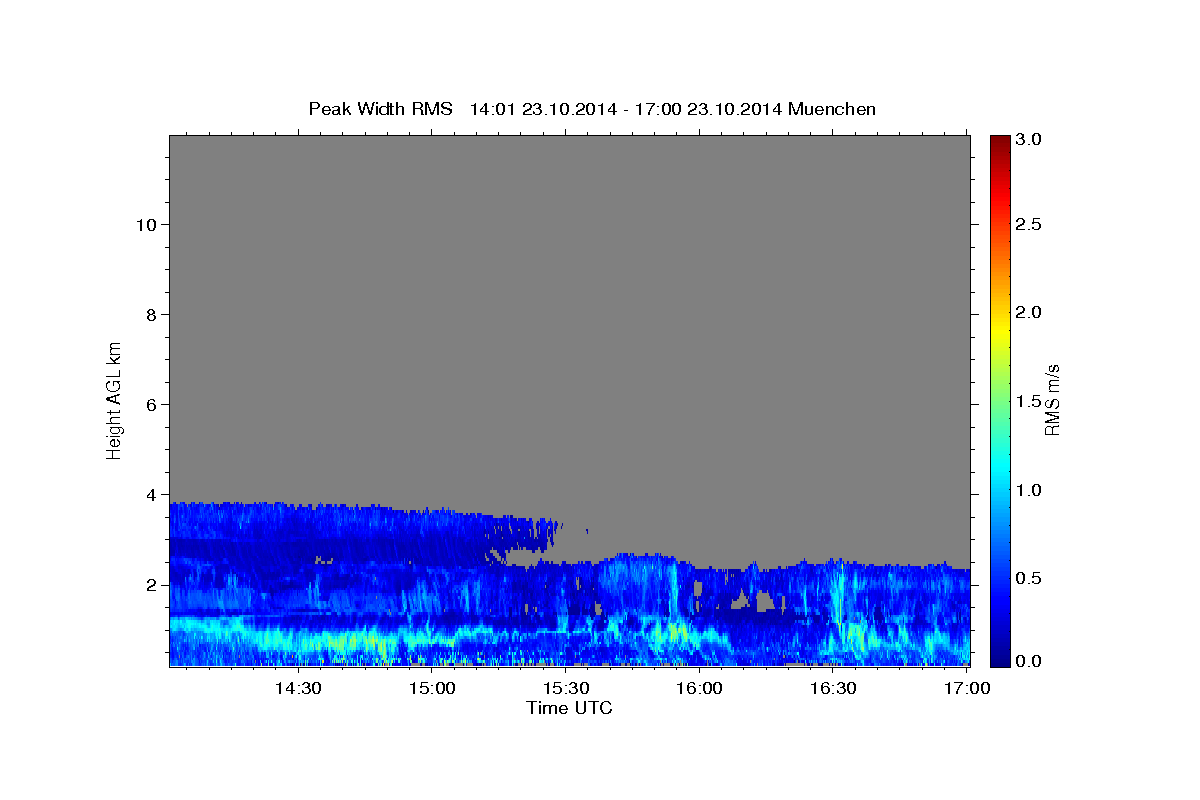
Task: Click the blue data layer at 14:30 near 3 km
Action: click(298, 540)
